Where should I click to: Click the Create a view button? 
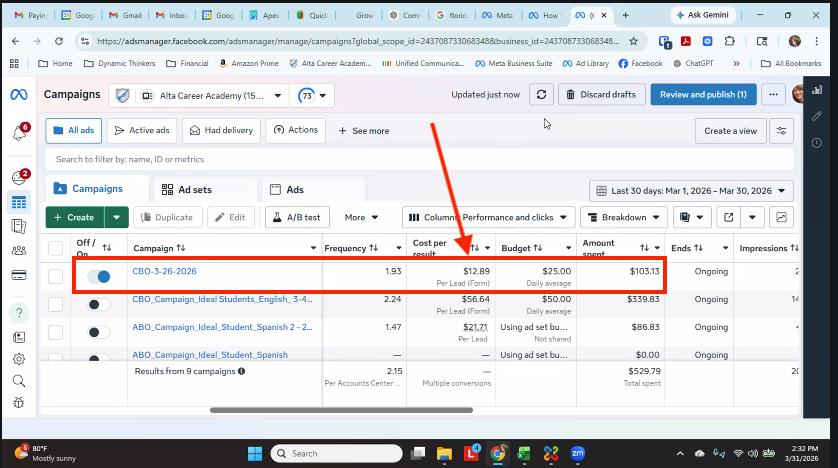(731, 131)
